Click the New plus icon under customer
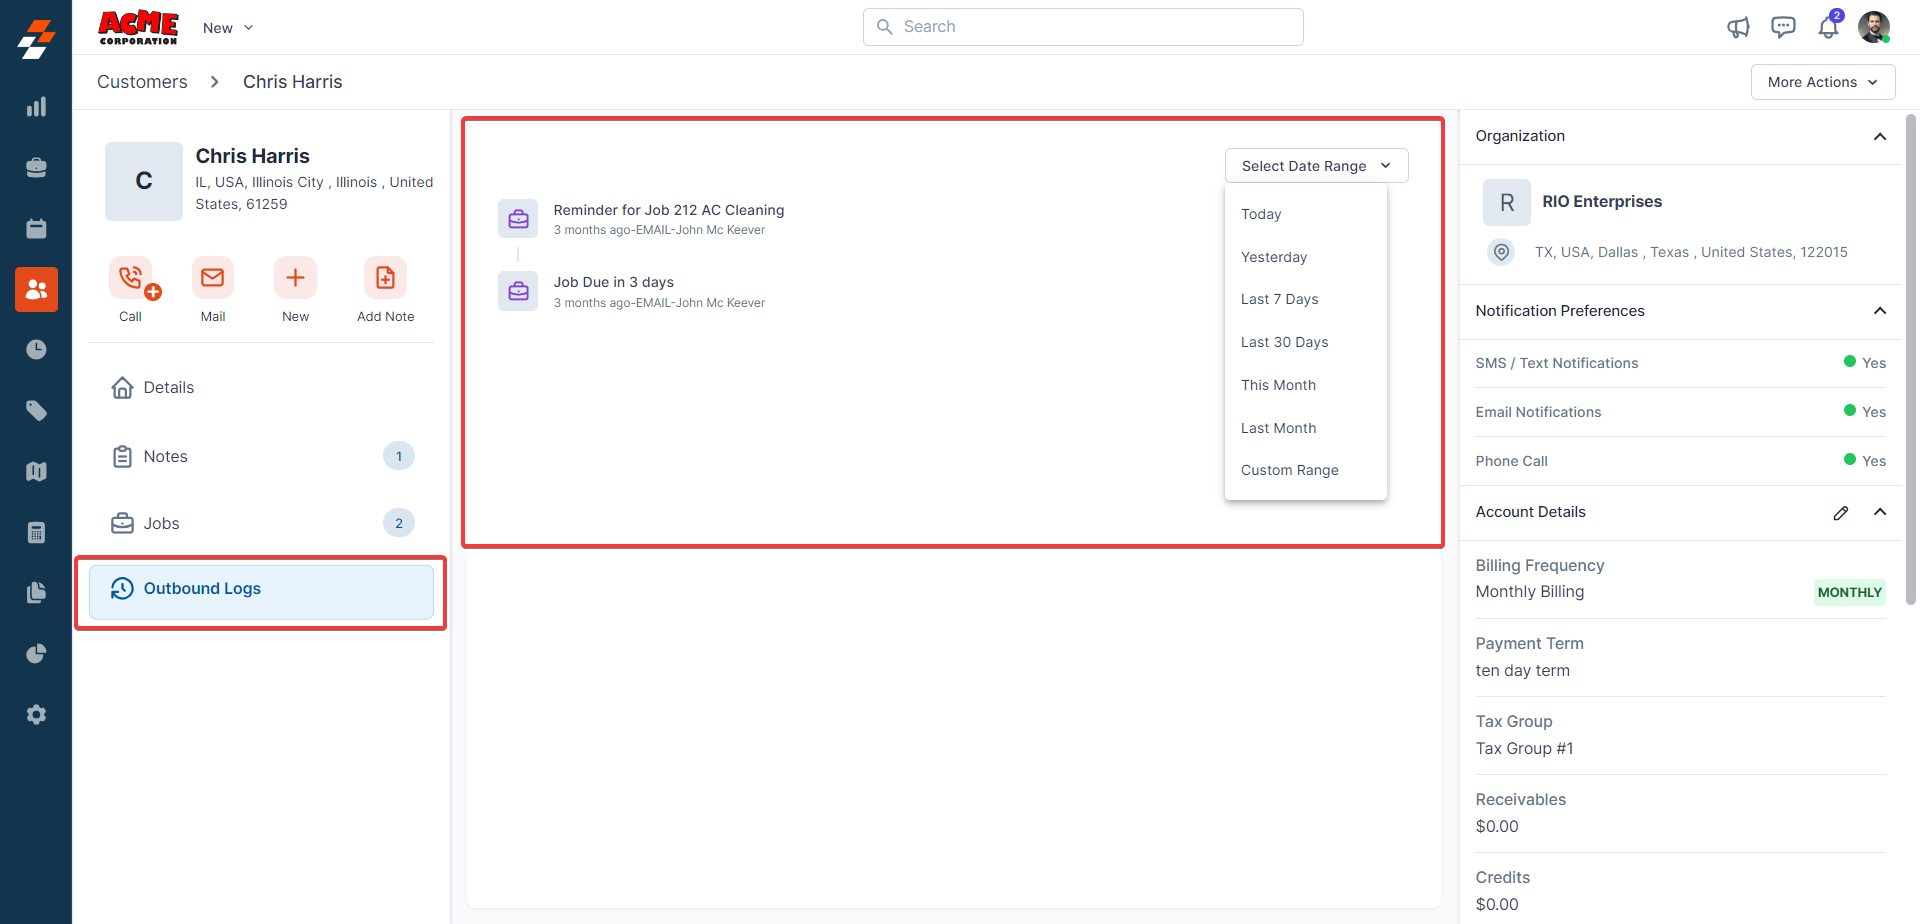The height and width of the screenshot is (924, 1920). tap(295, 278)
